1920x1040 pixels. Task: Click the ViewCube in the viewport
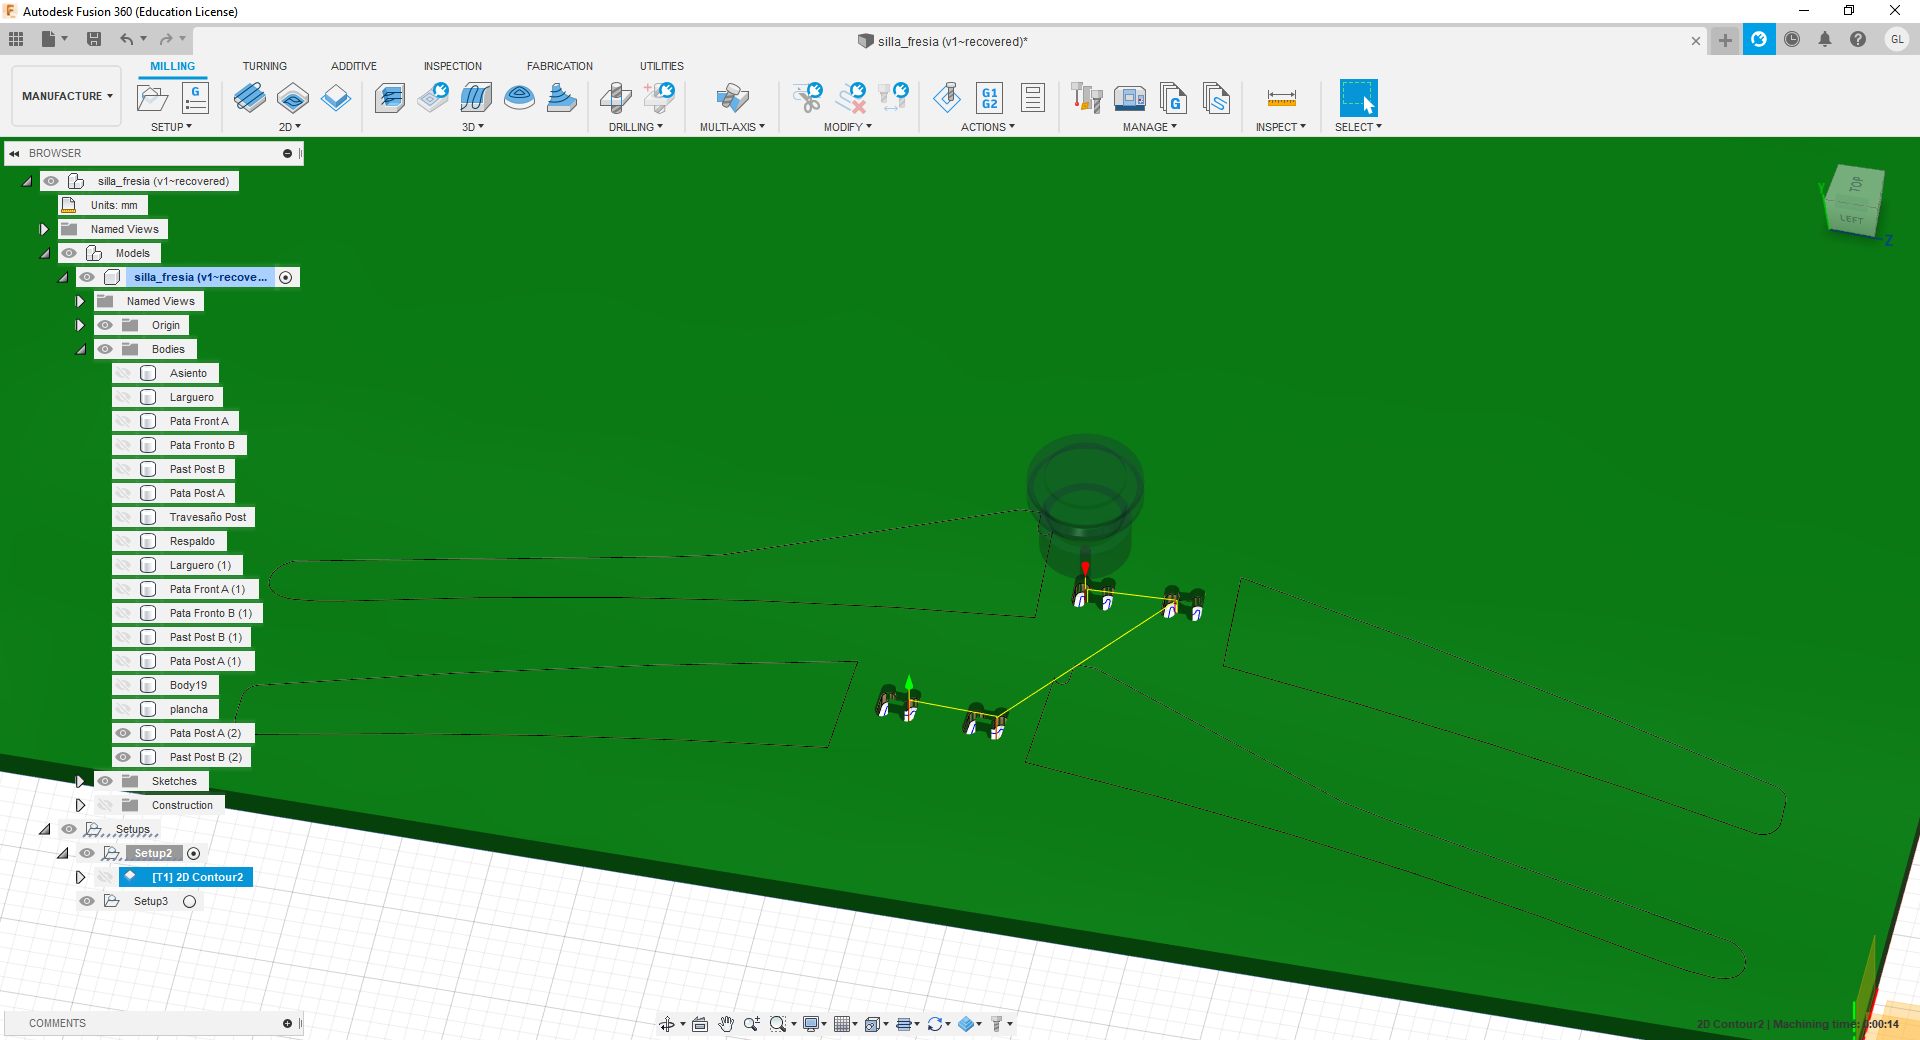[1853, 201]
